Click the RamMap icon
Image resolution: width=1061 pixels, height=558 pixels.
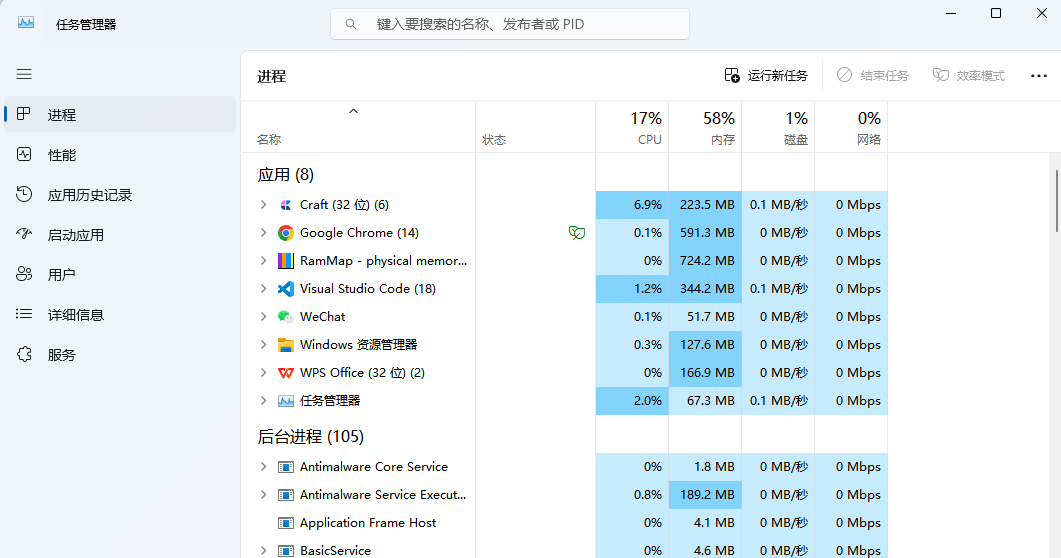click(286, 260)
